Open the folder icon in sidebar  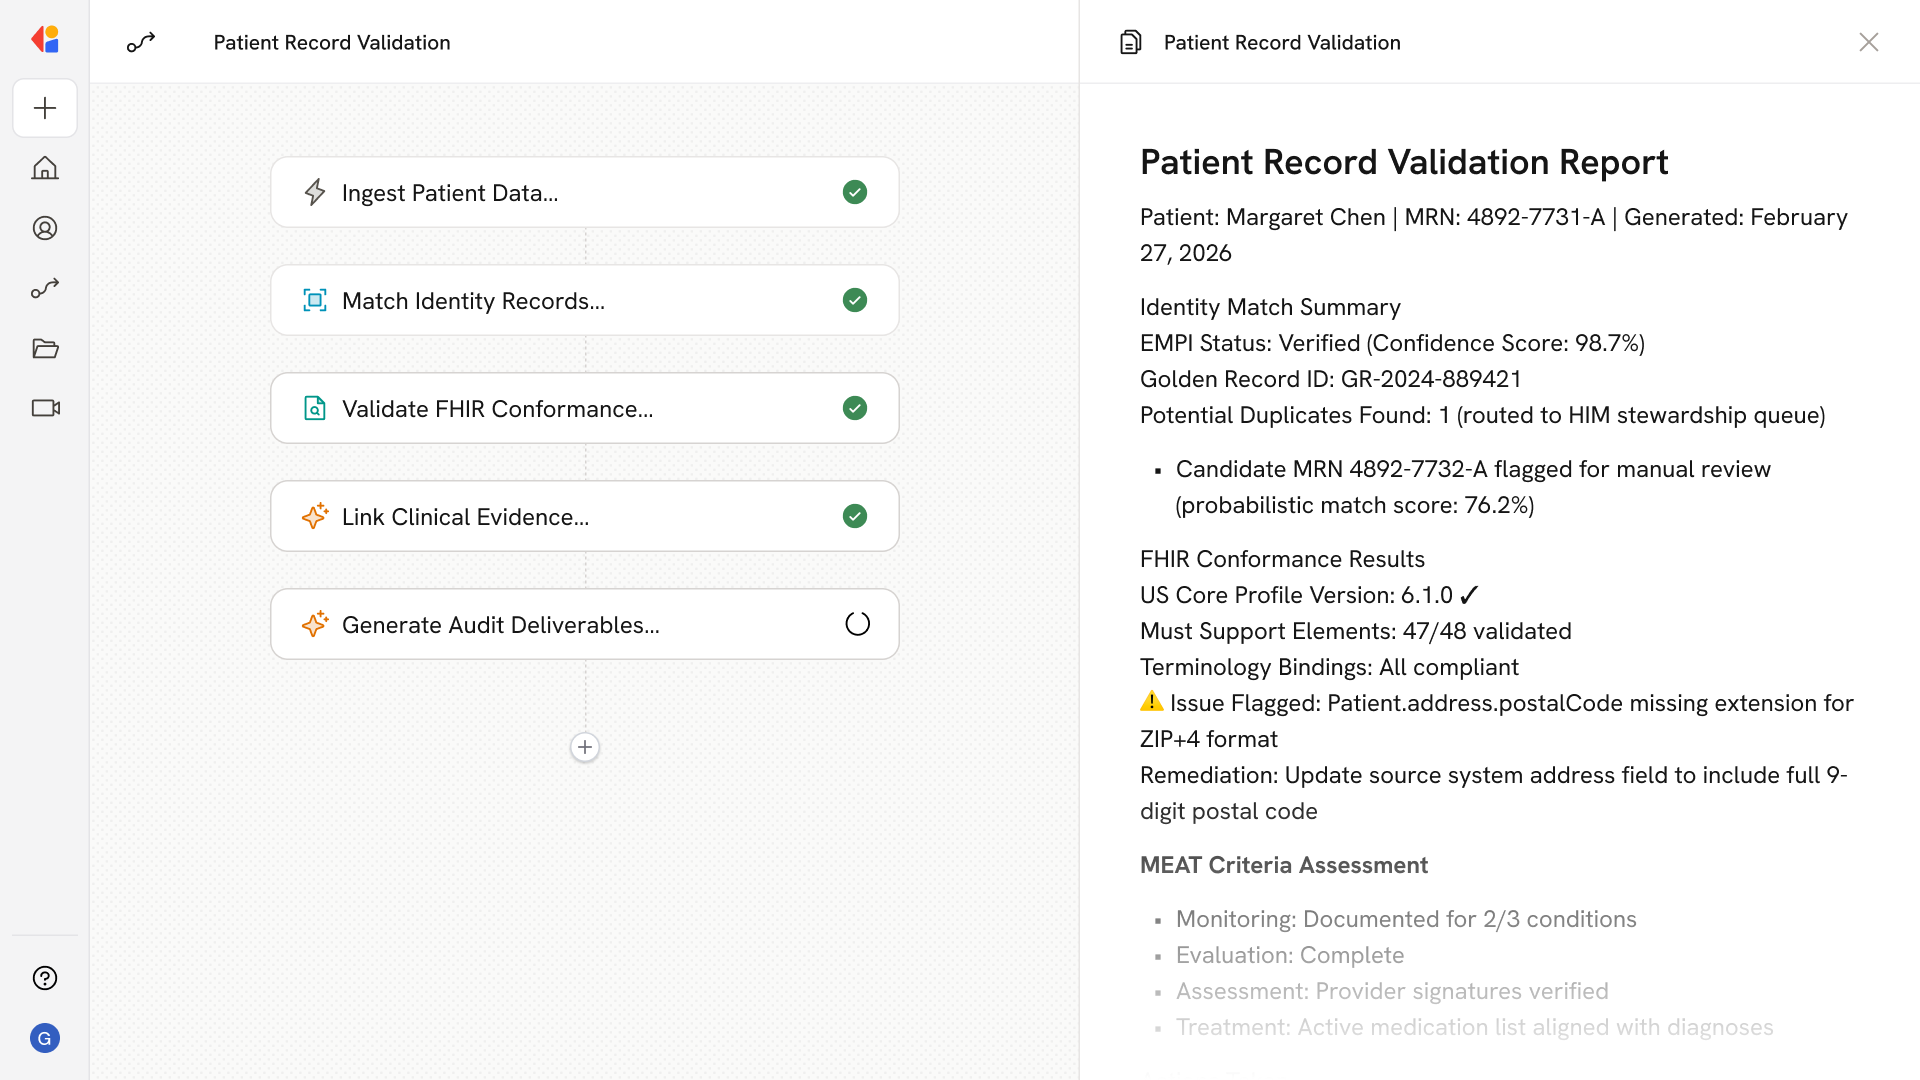[45, 348]
